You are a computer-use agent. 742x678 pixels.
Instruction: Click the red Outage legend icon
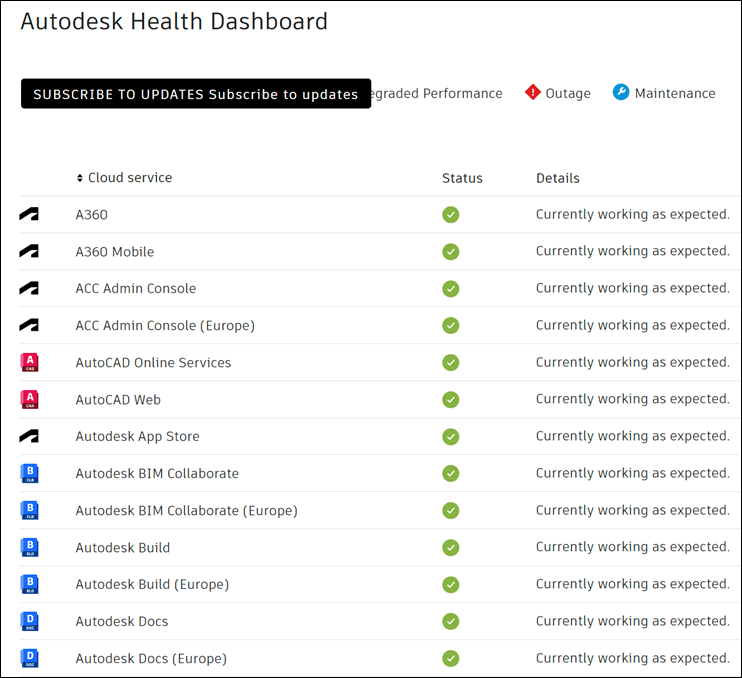(532, 93)
